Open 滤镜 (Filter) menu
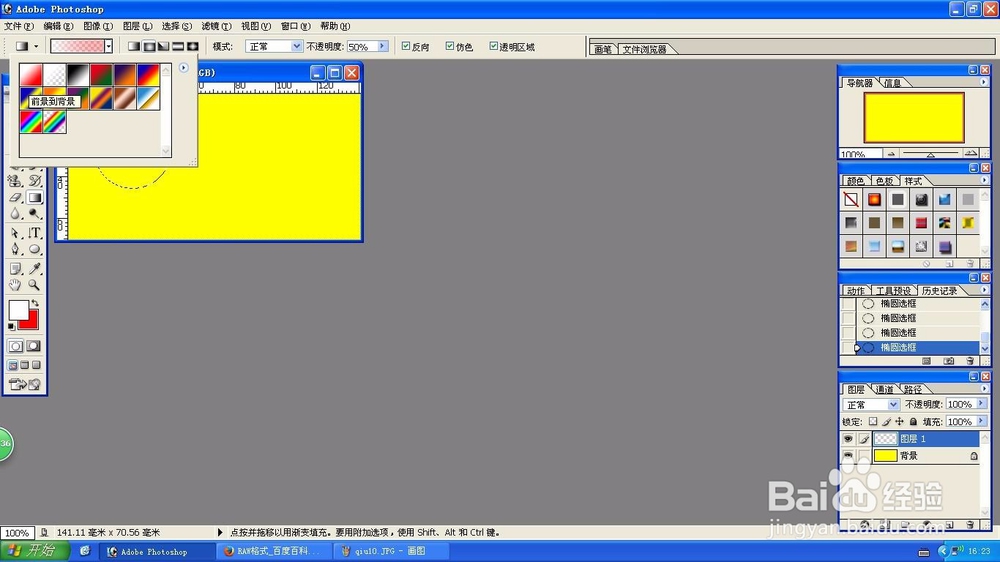 (216, 26)
